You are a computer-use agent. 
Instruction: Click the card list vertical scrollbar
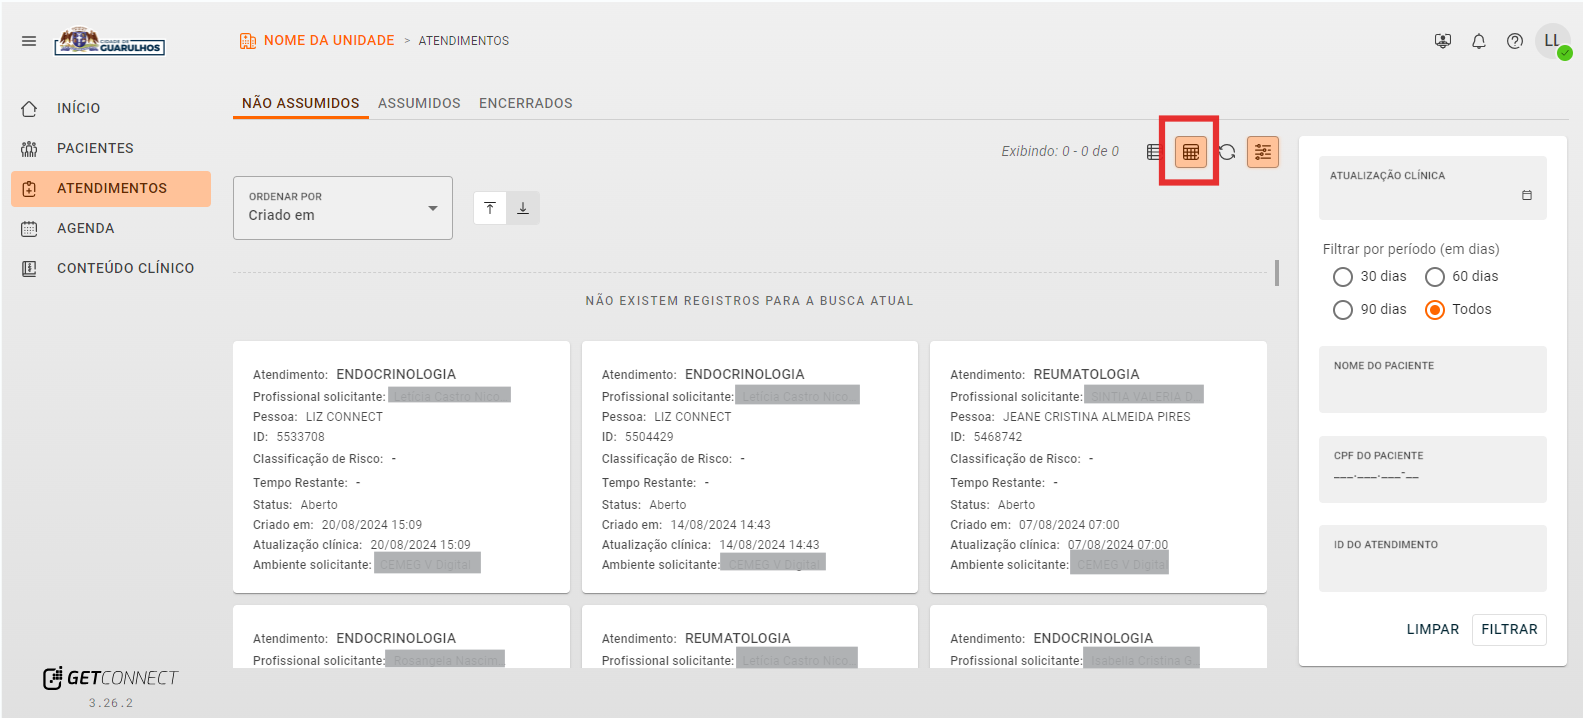(1277, 273)
